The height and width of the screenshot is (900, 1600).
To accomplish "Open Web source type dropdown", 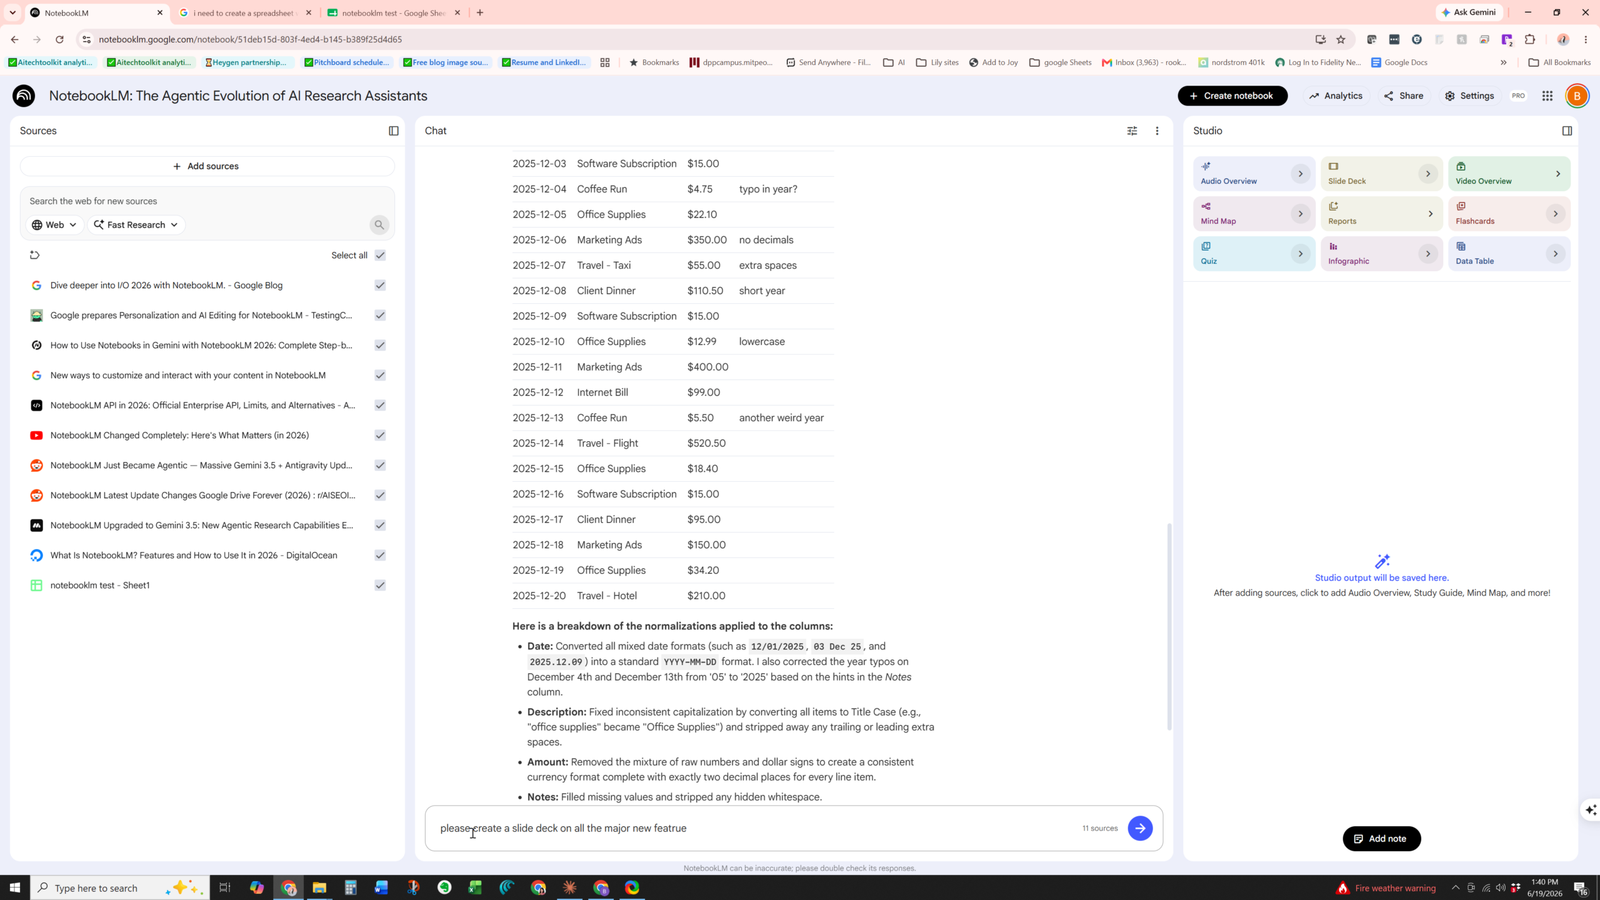I will pyautogui.click(x=54, y=225).
